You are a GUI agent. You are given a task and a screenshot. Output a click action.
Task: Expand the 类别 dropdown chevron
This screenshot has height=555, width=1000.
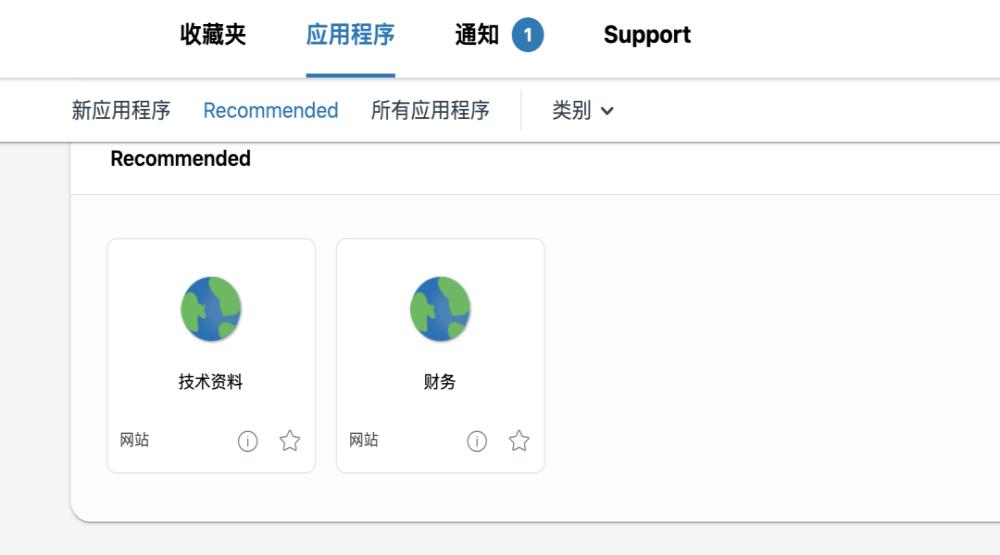coord(607,111)
